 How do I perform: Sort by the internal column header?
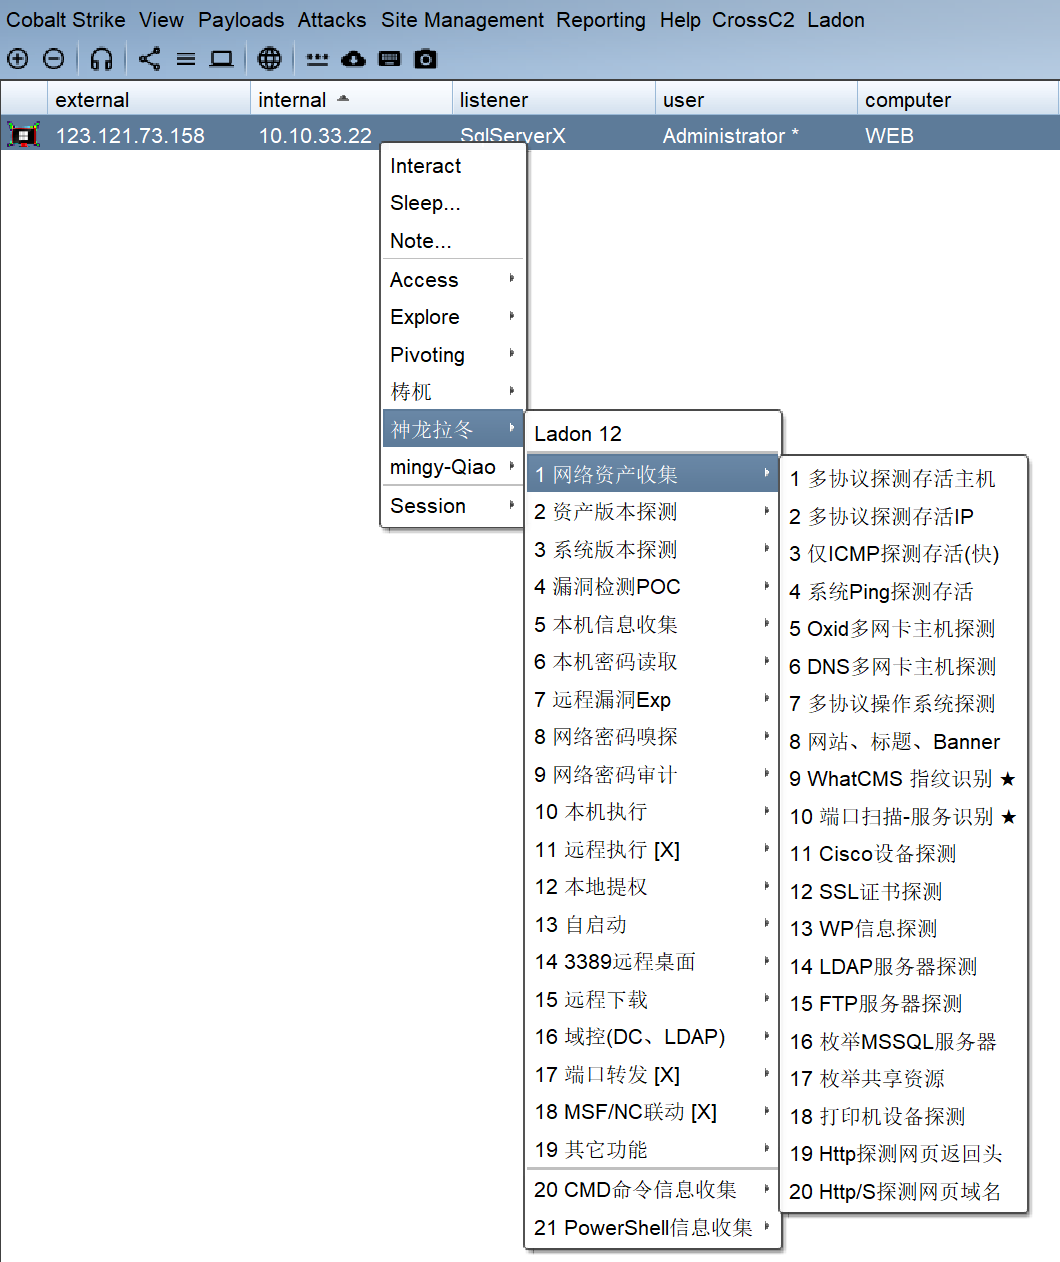292,100
